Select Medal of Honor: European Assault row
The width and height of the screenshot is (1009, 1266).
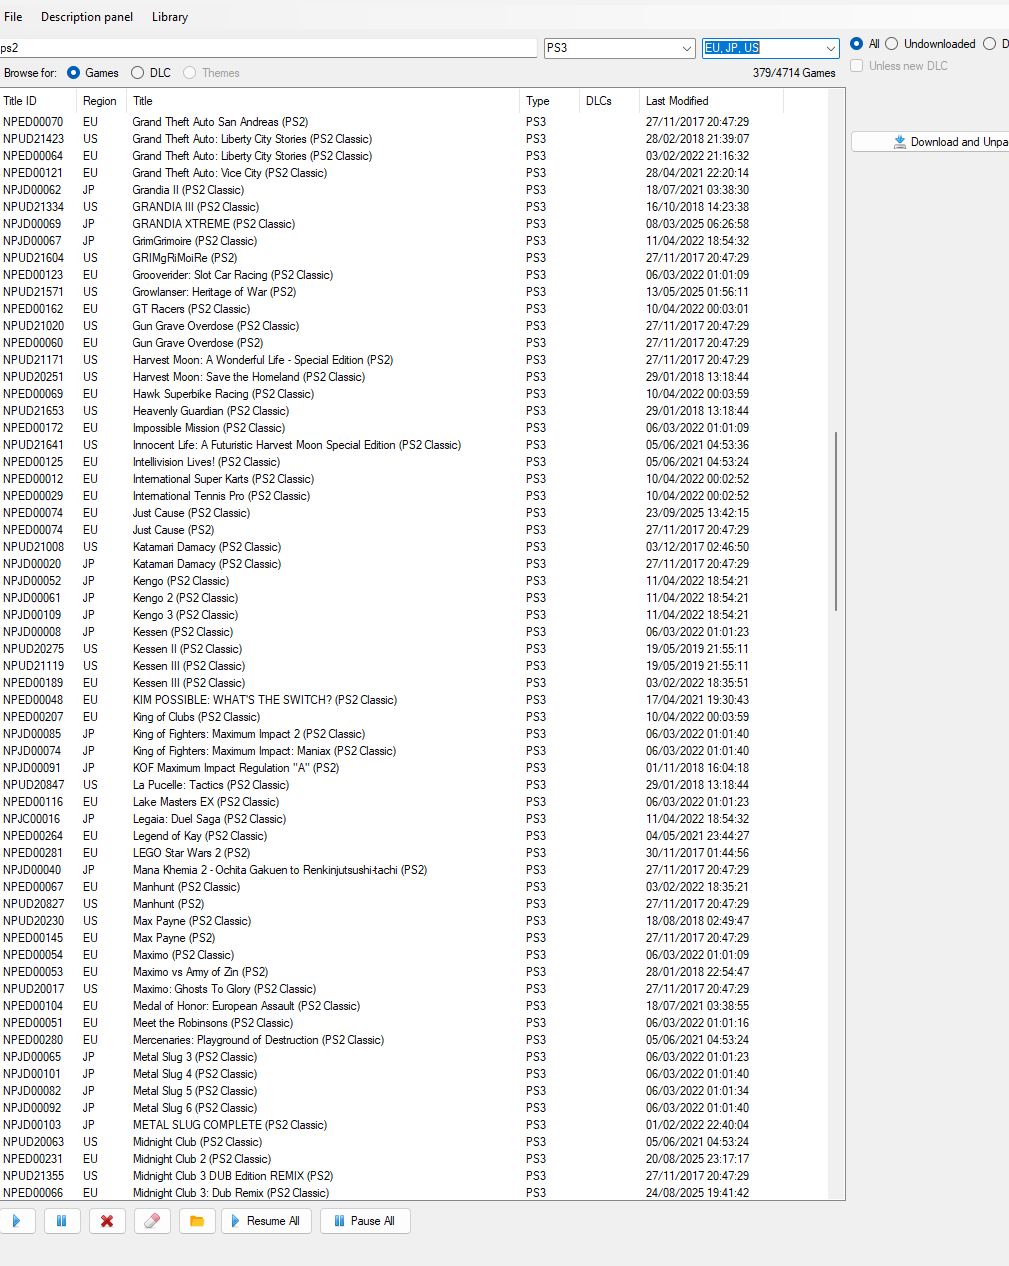pyautogui.click(x=415, y=1006)
